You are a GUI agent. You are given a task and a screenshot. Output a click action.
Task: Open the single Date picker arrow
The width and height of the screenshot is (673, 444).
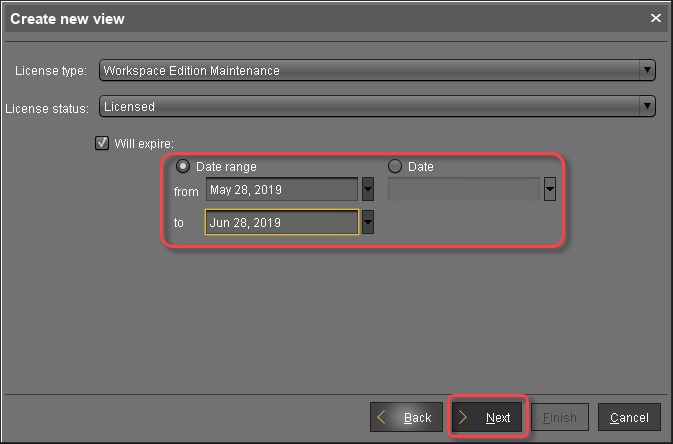tap(549, 190)
